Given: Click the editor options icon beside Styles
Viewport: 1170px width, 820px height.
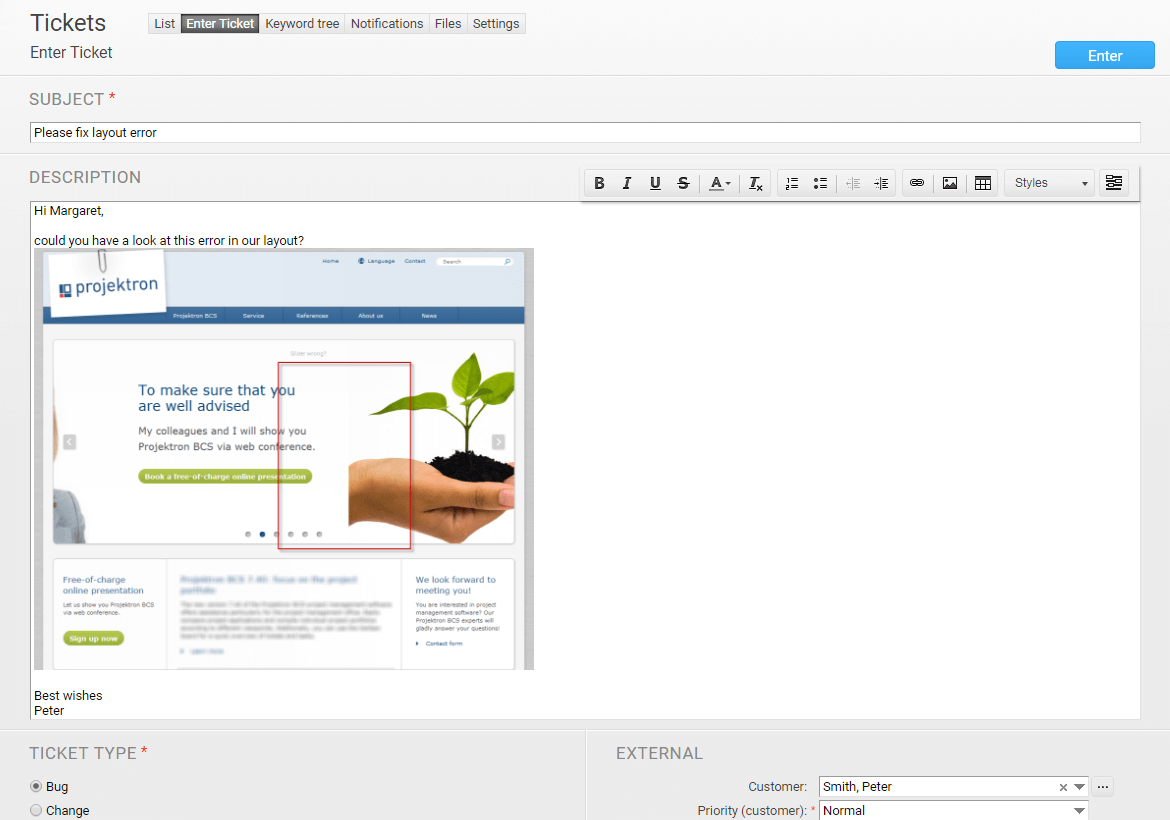Looking at the screenshot, I should pos(1113,183).
